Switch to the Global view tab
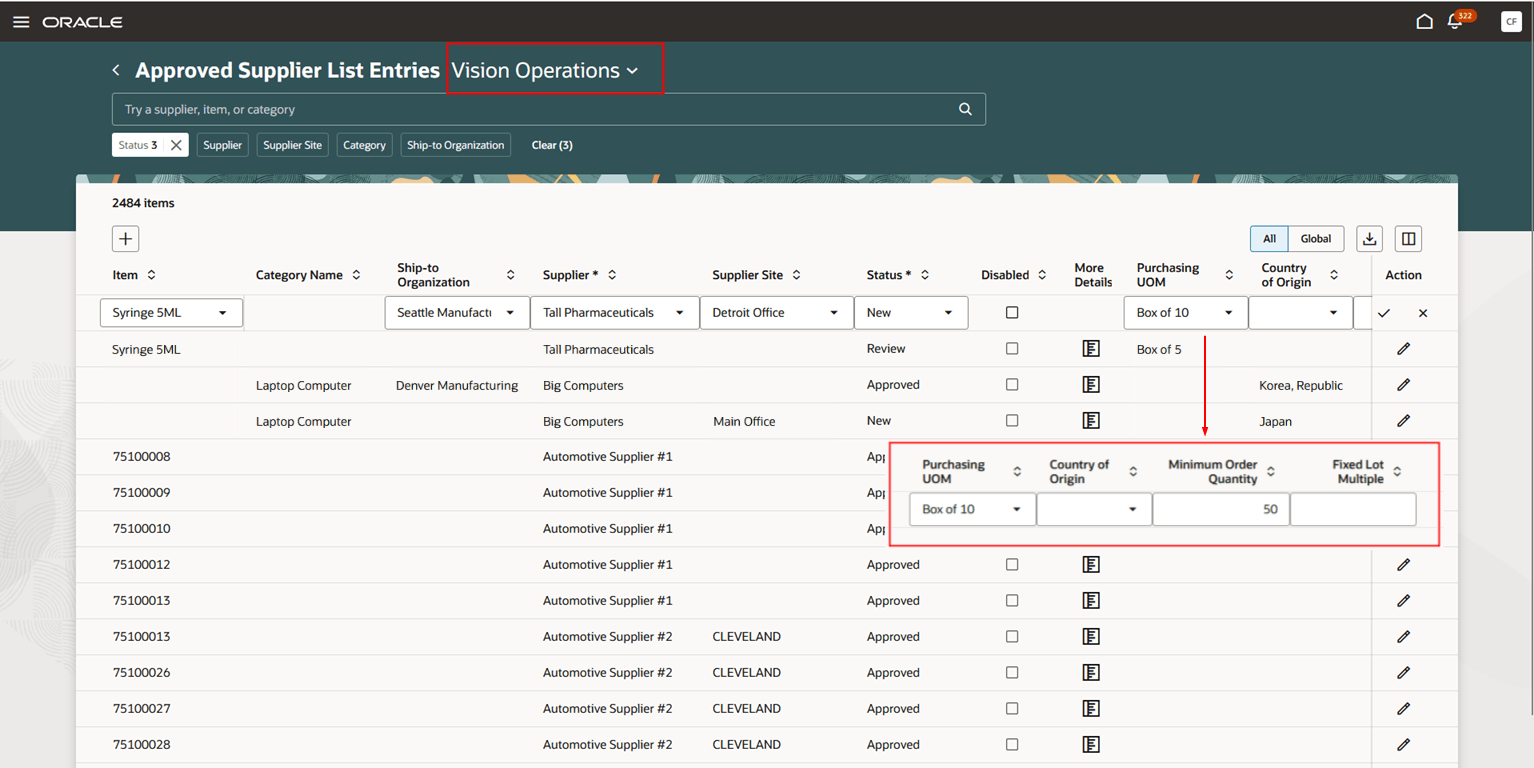This screenshot has height=768, width=1534. click(x=1315, y=239)
